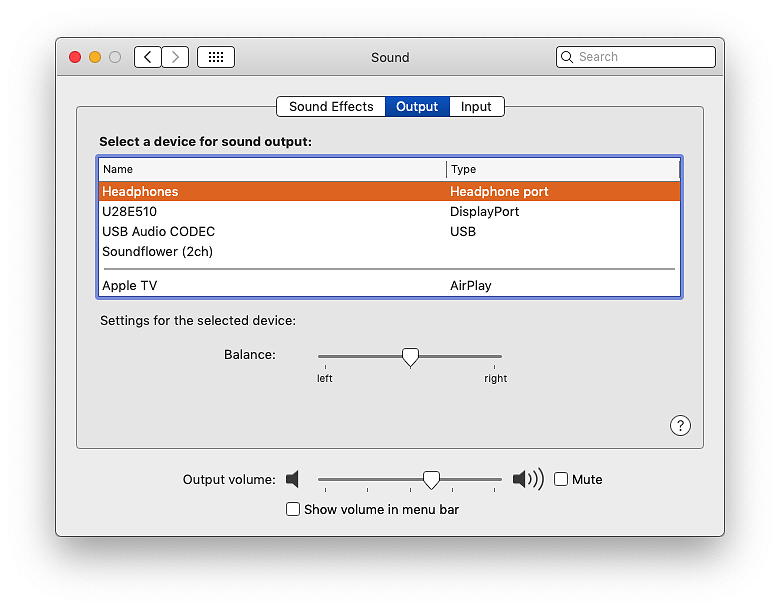Open the Input tab
Image resolution: width=780 pixels, height=610 pixels.
(476, 106)
